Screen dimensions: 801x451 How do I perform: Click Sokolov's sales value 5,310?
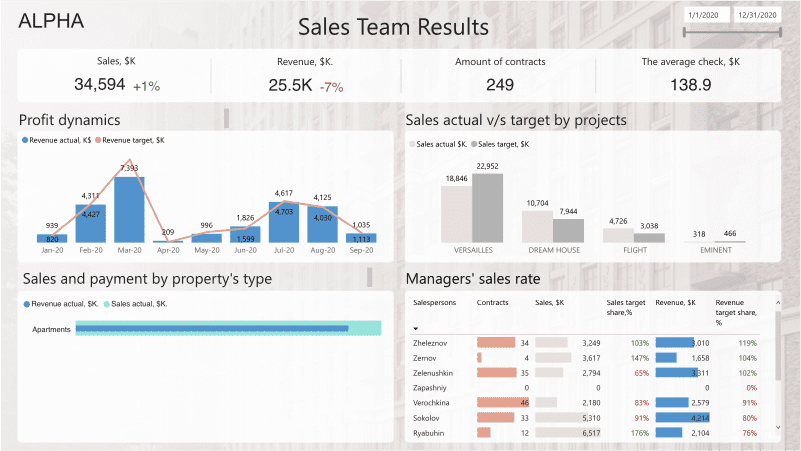pos(591,418)
